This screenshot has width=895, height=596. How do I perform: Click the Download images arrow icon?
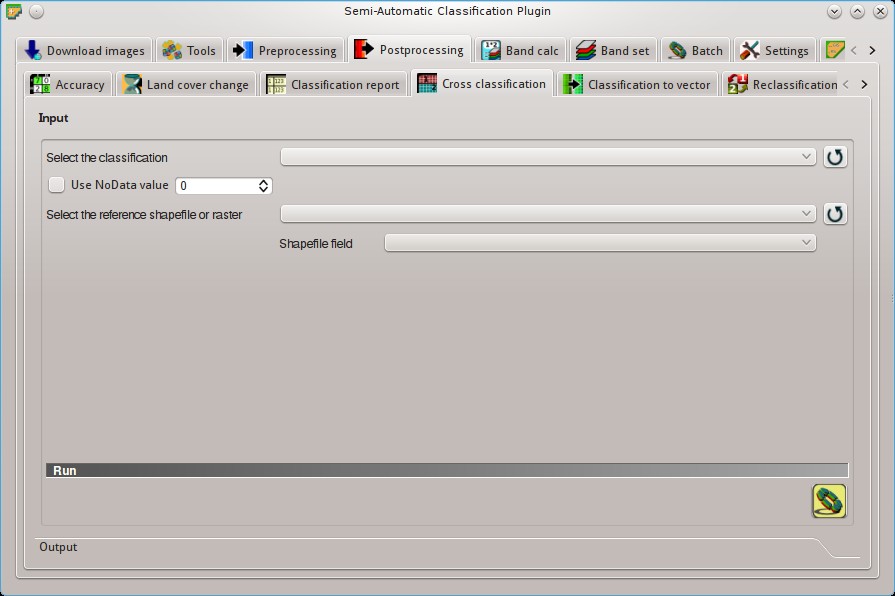pyautogui.click(x=33, y=50)
